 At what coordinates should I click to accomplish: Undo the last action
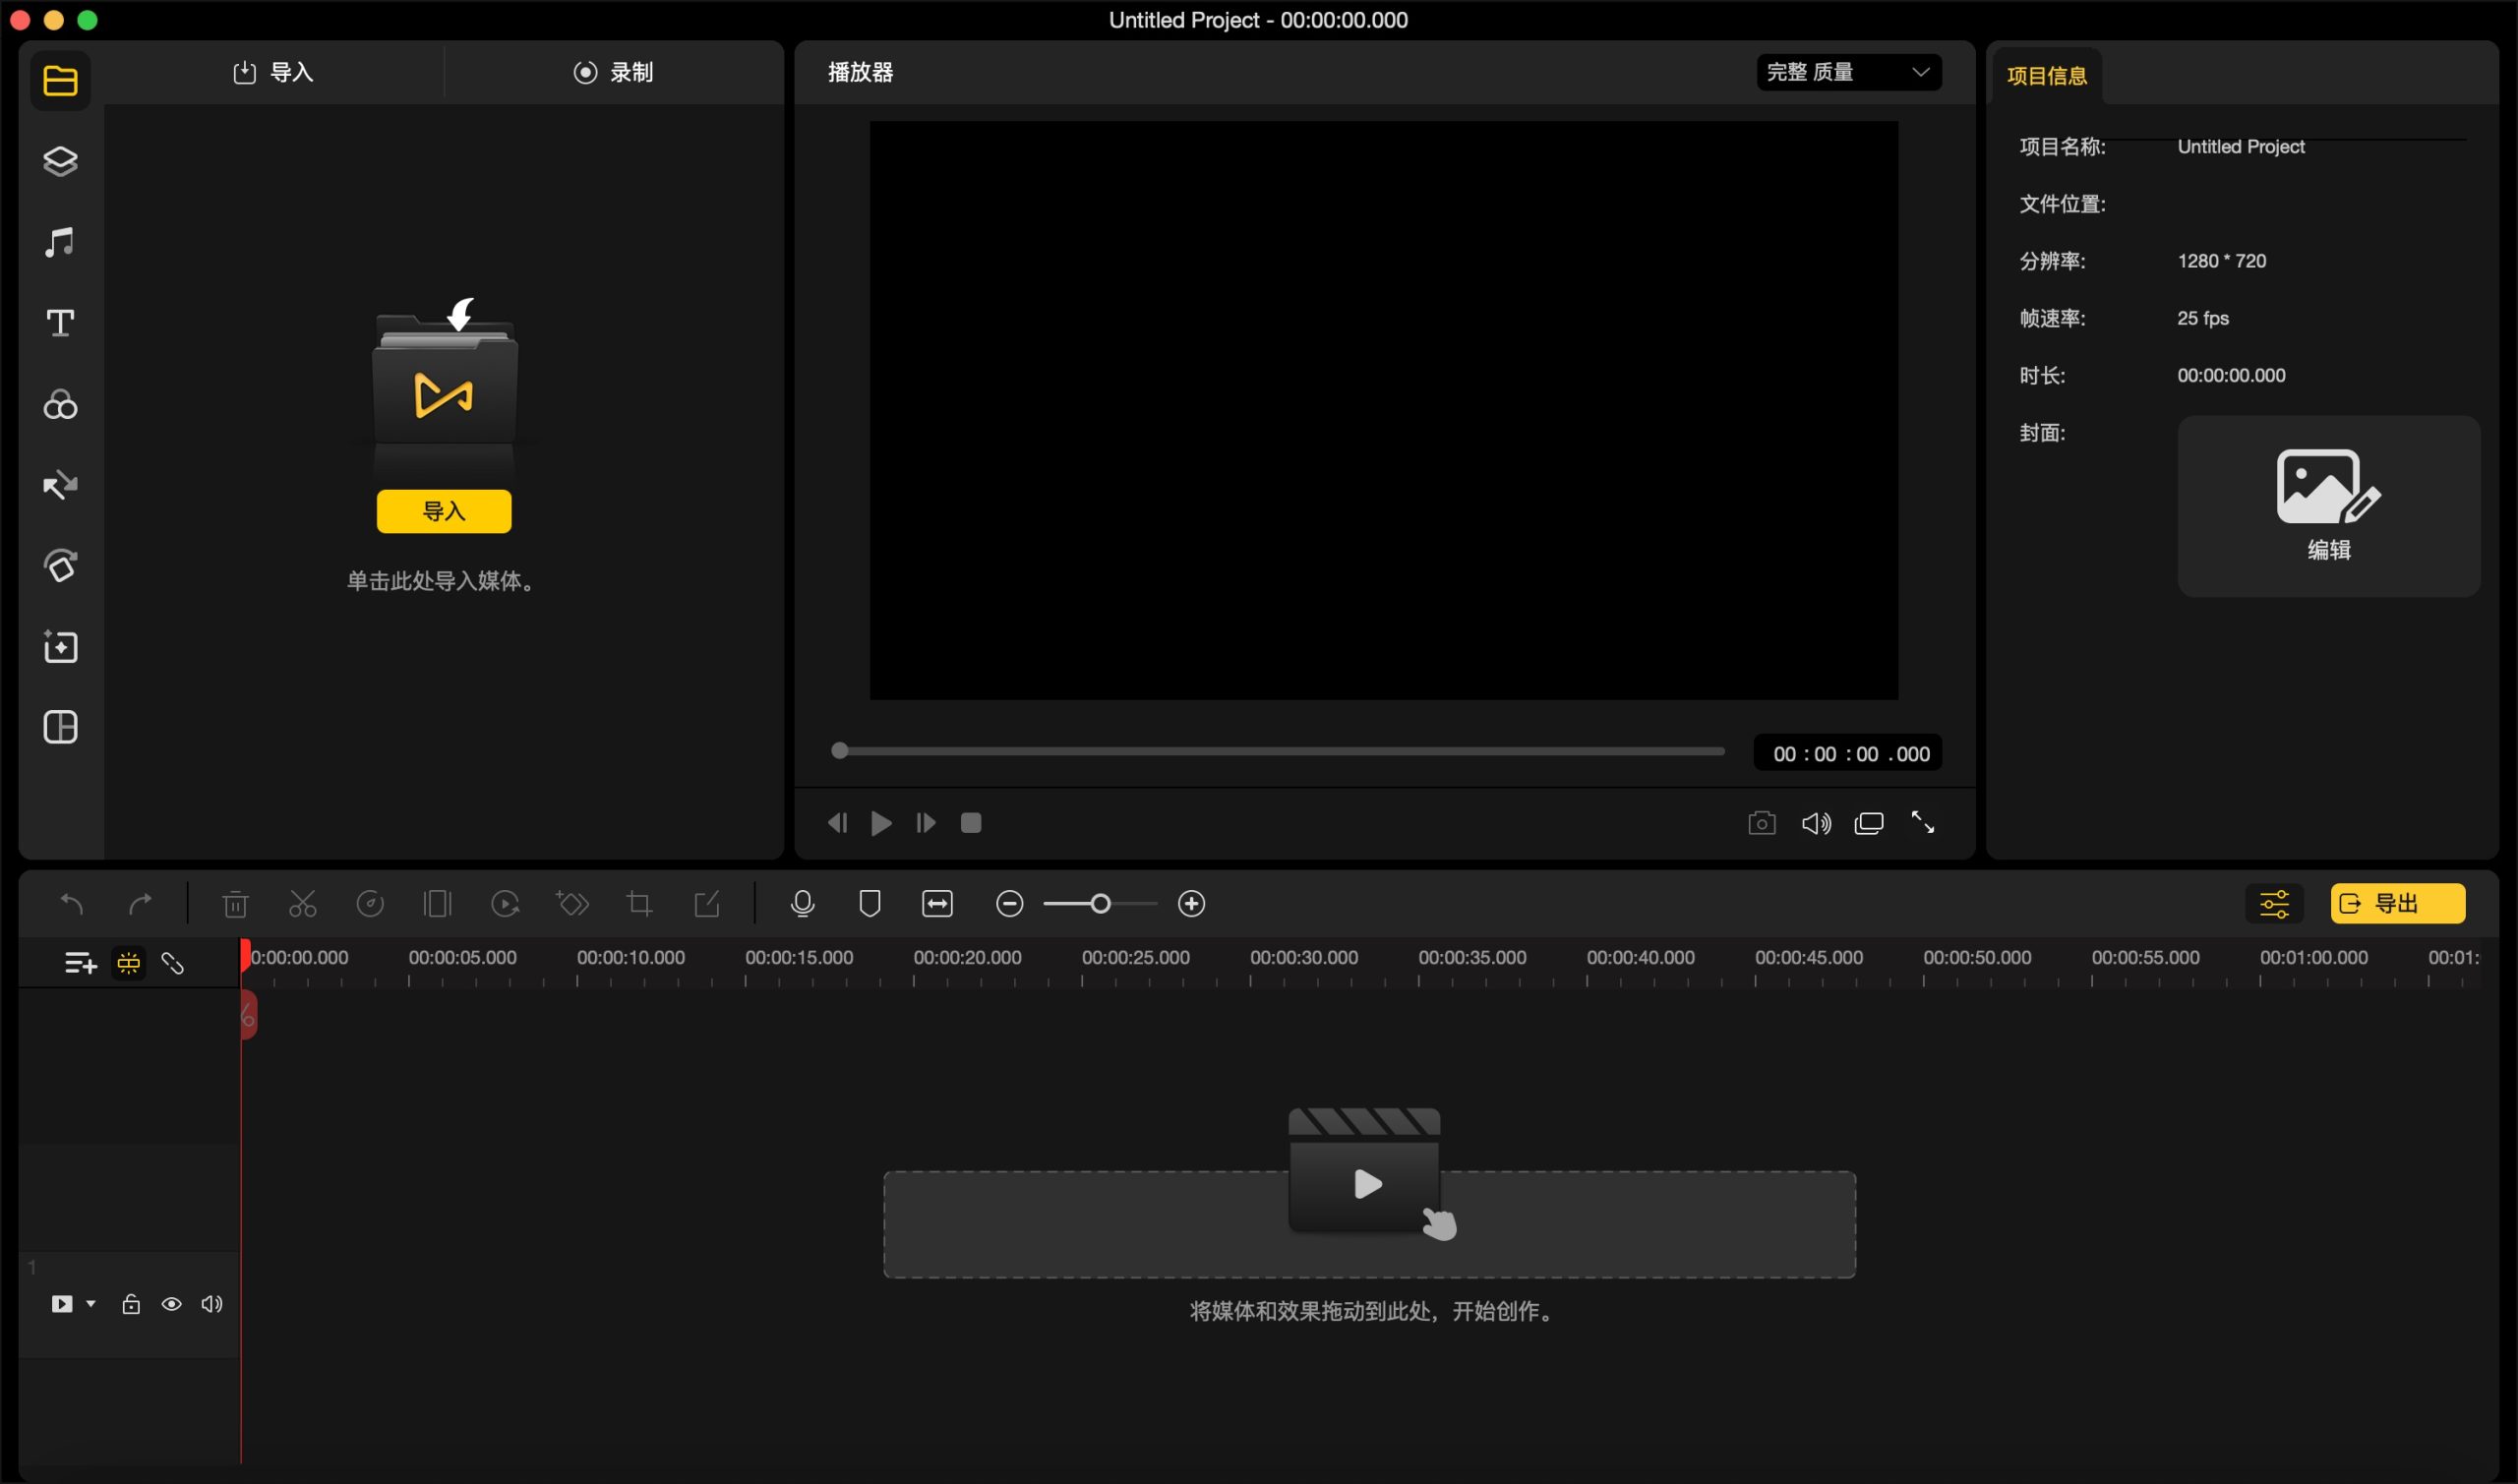72,904
